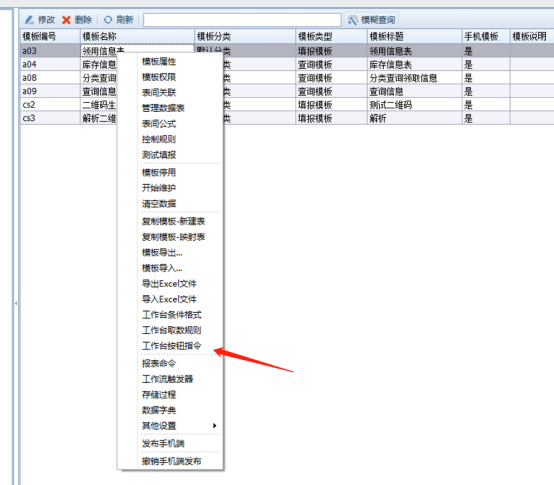The width and height of the screenshot is (554, 485).
Task: Click 测试填报 menu item
Action: tap(159, 155)
